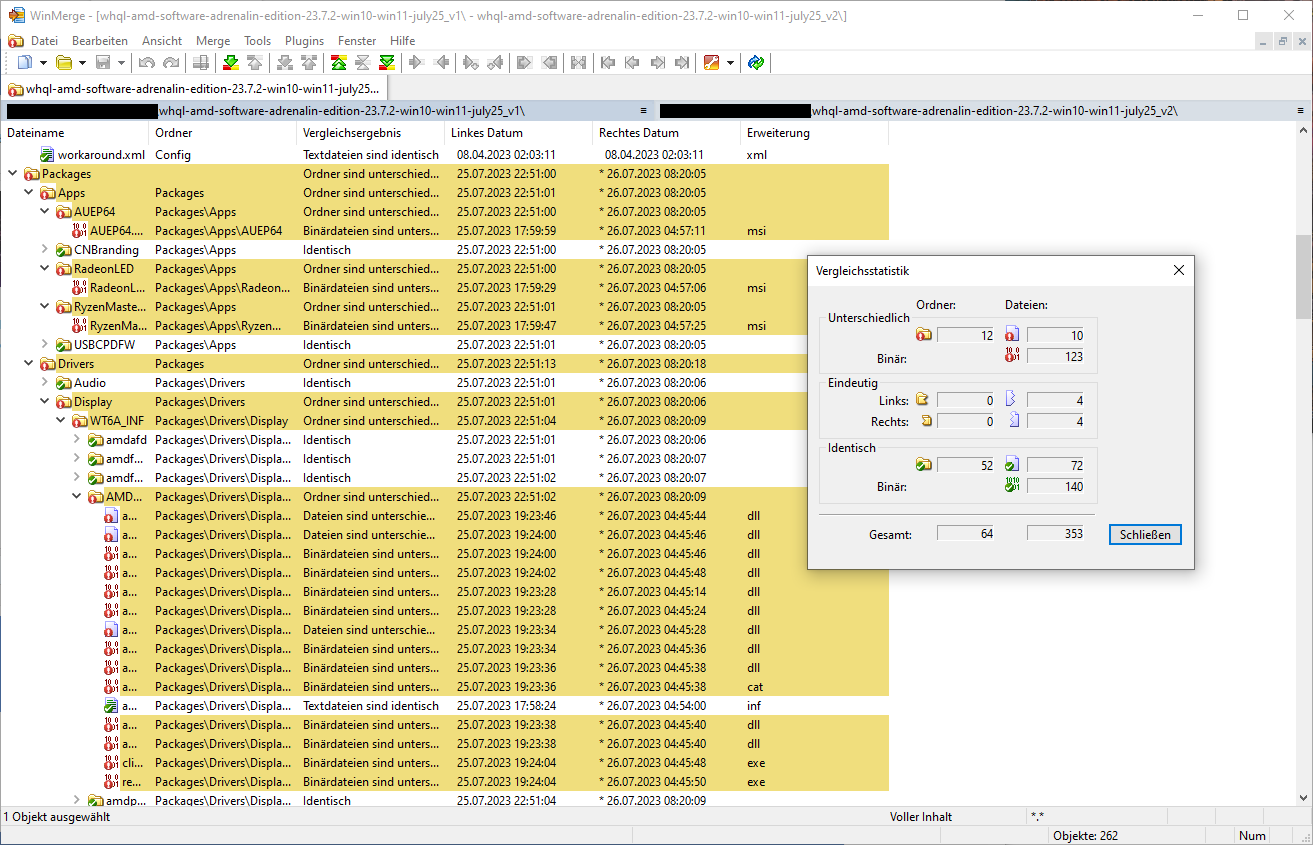Sort by Linkes Datum column header
Viewport: 1313px width, 845px height.
click(519, 133)
